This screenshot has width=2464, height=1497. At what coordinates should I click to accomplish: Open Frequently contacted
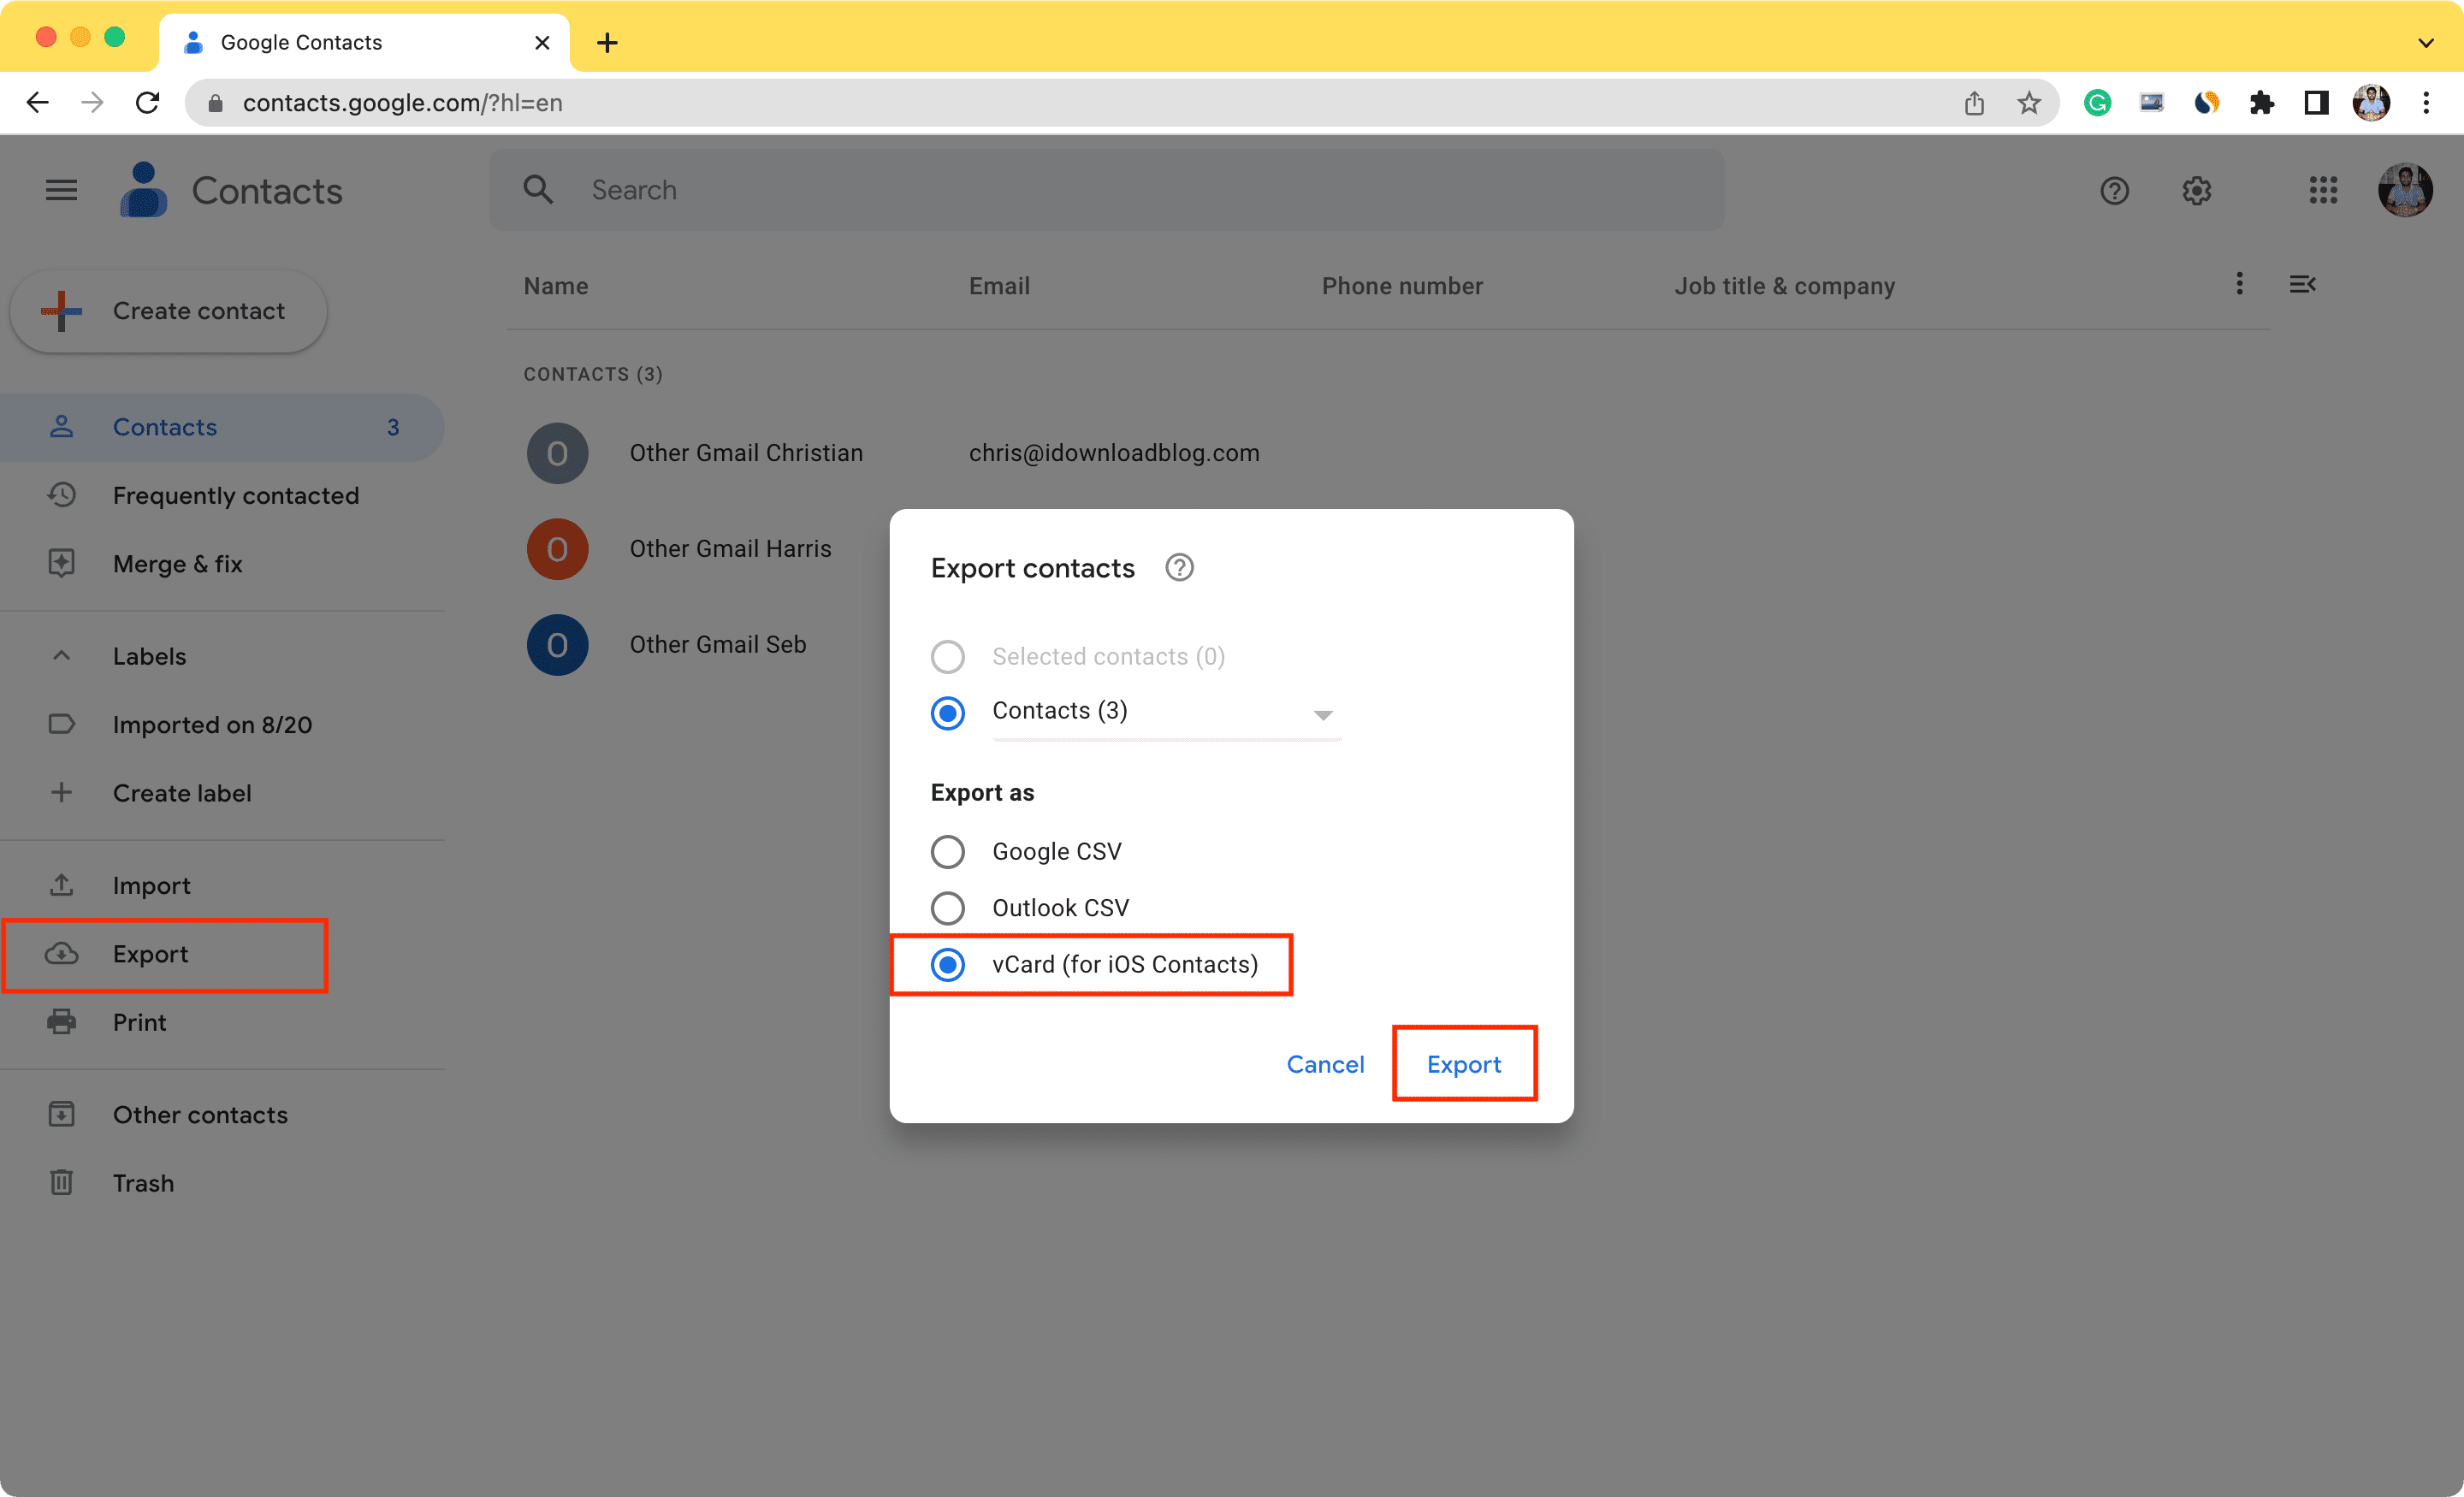point(222,496)
